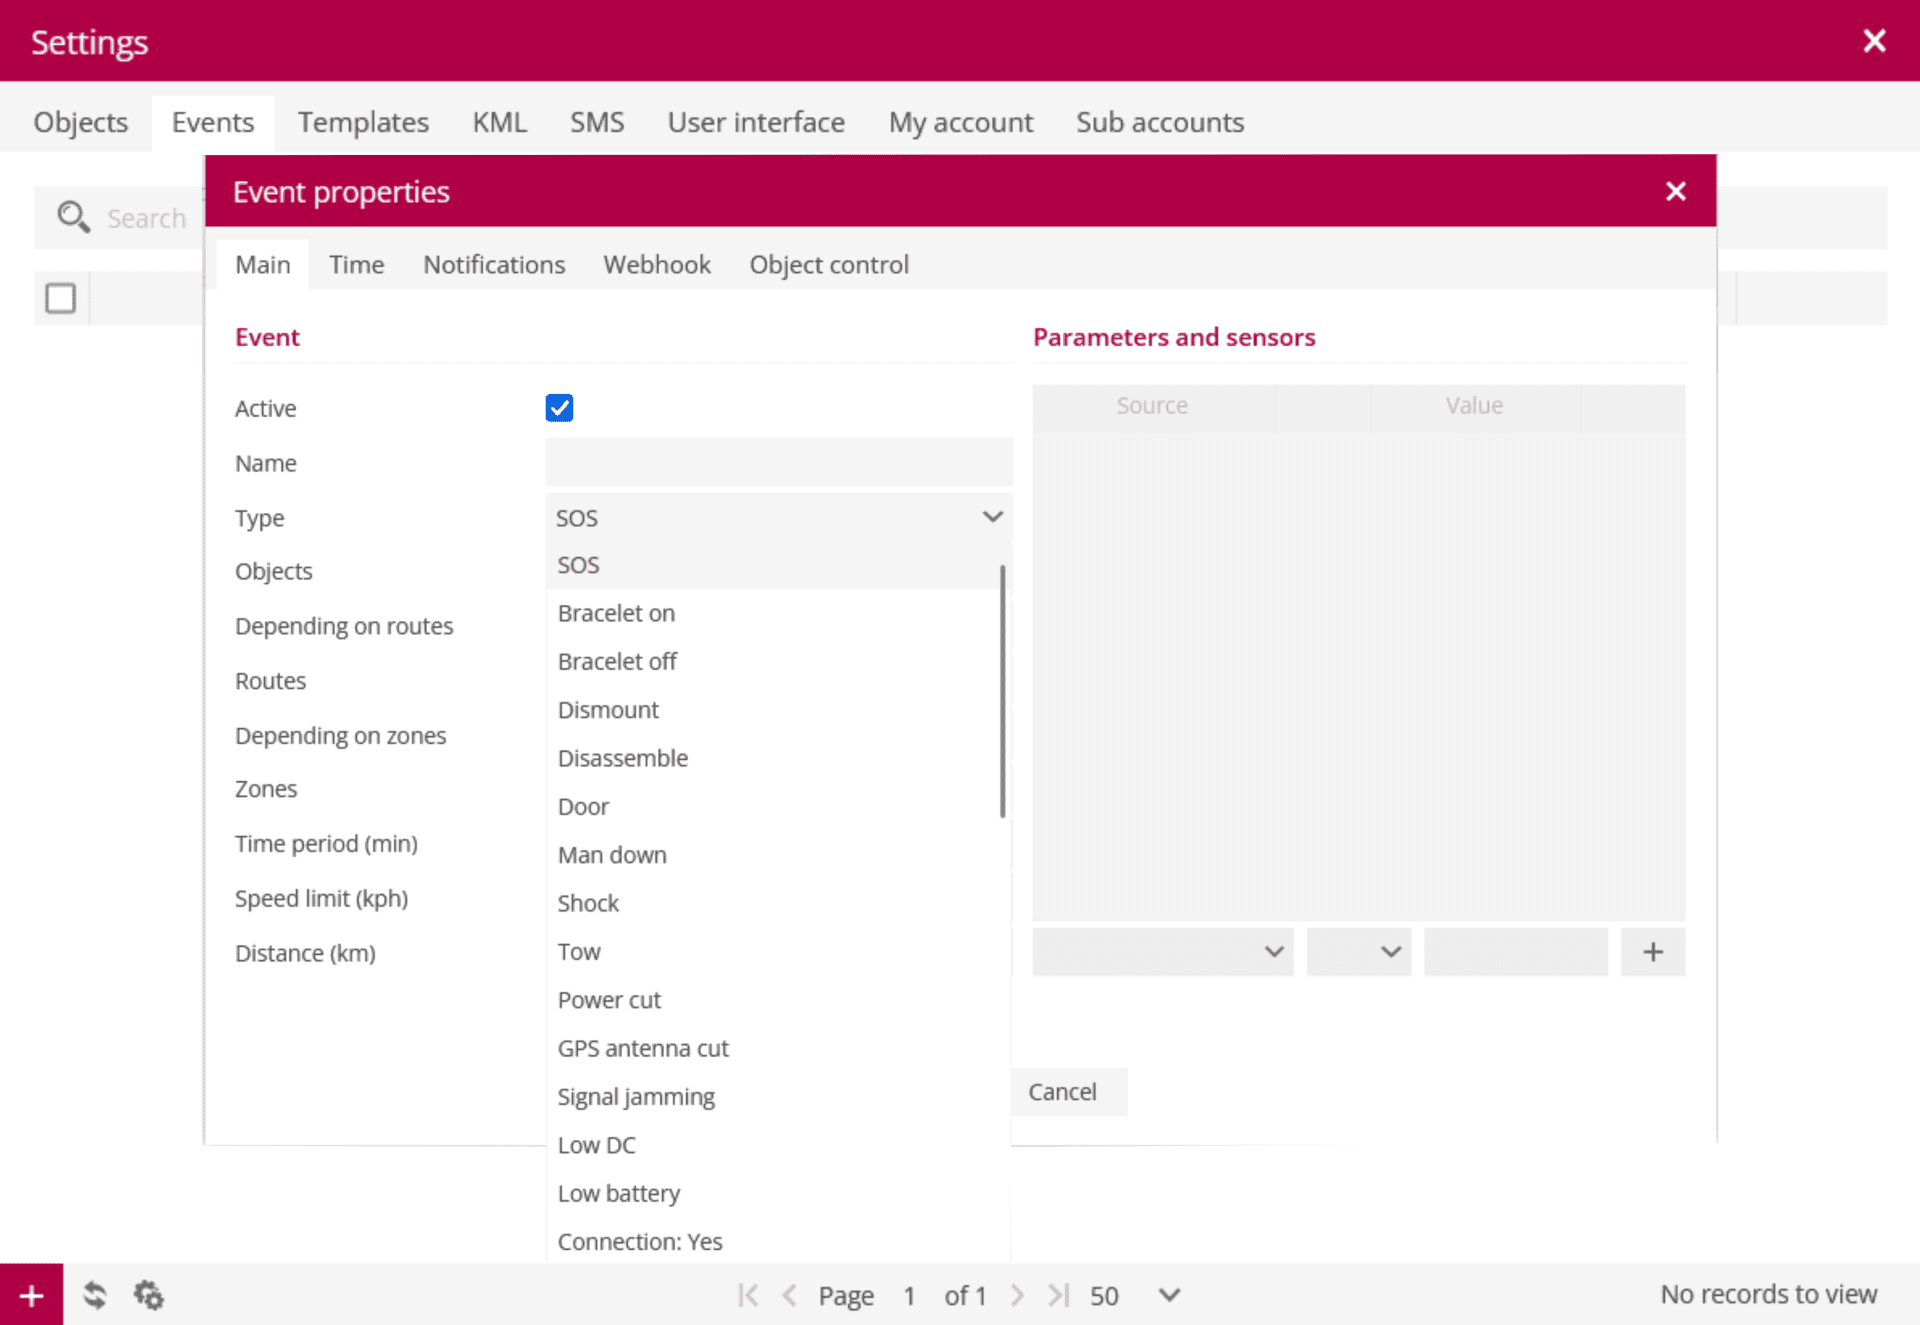Go to the last page arrow
Viewport: 1920px width, 1325px height.
[1058, 1296]
